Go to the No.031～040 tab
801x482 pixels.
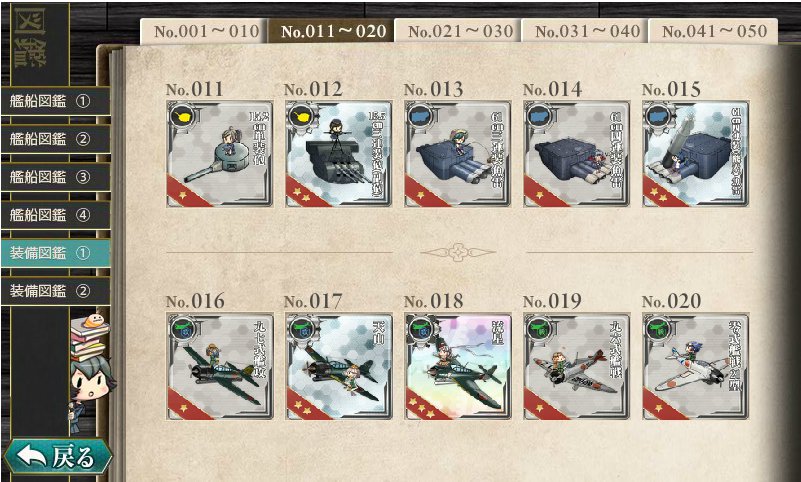pyautogui.click(x=585, y=31)
